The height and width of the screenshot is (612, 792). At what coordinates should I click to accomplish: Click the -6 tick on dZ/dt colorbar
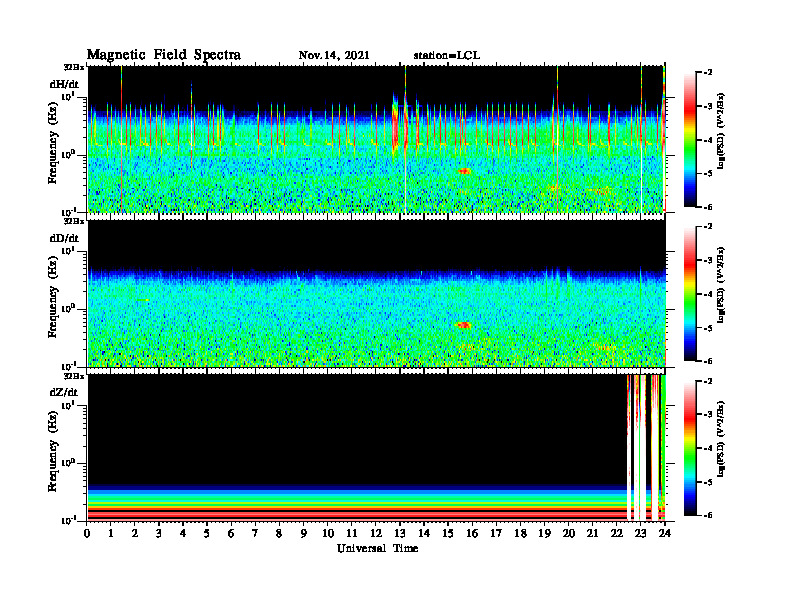[707, 515]
